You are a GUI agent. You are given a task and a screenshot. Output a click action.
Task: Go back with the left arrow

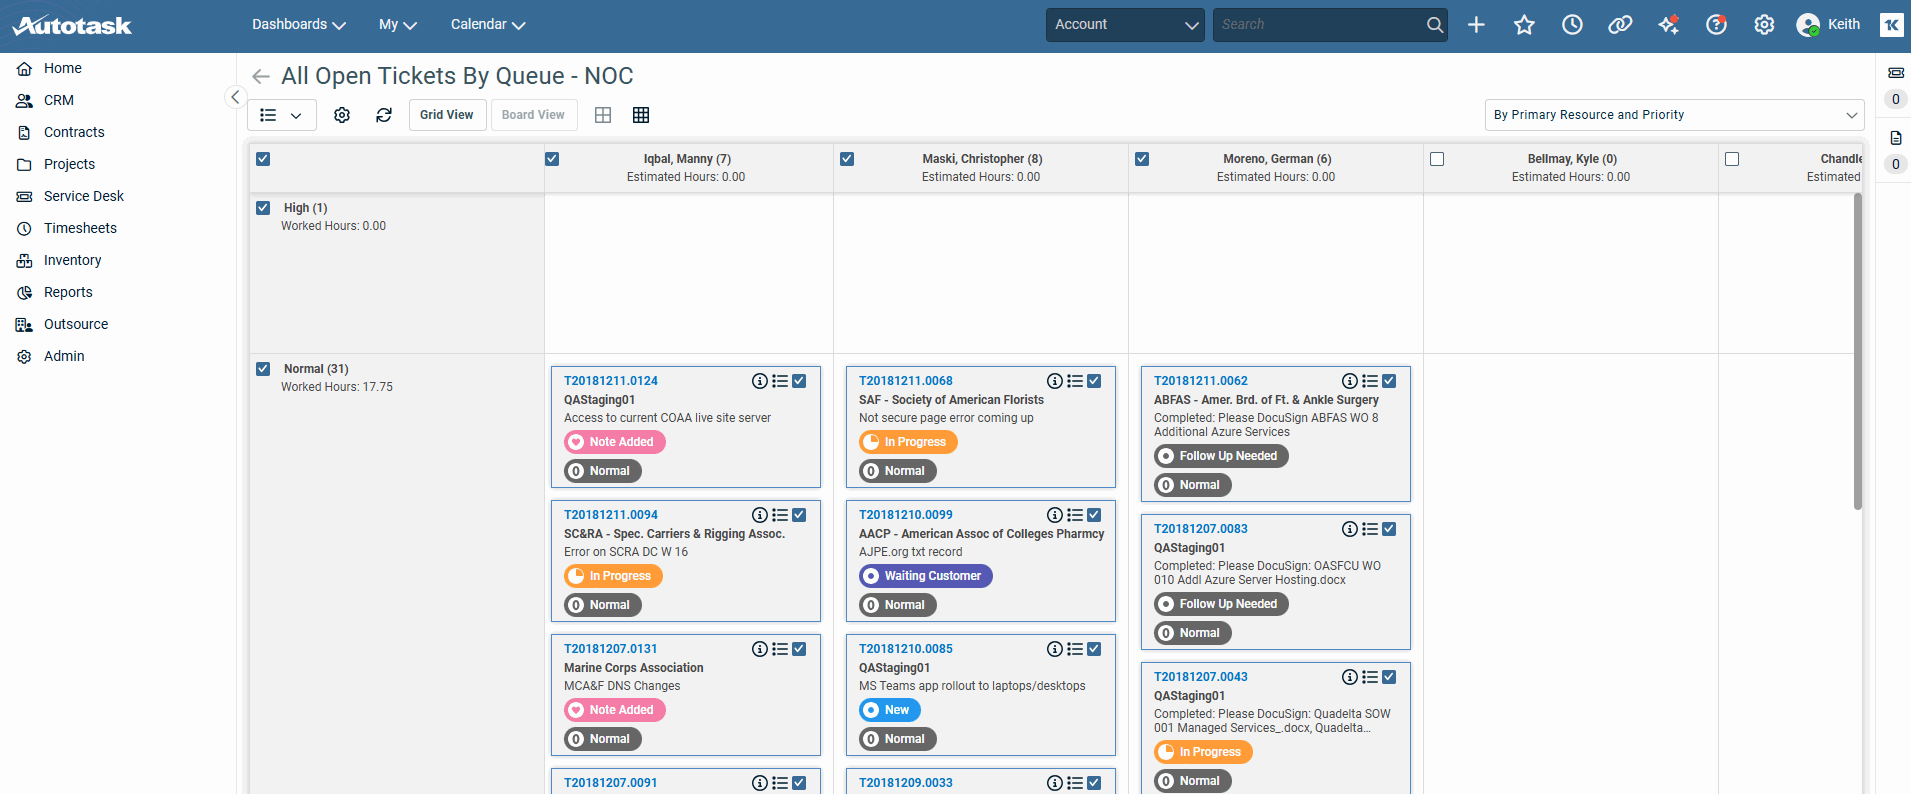pos(261,77)
